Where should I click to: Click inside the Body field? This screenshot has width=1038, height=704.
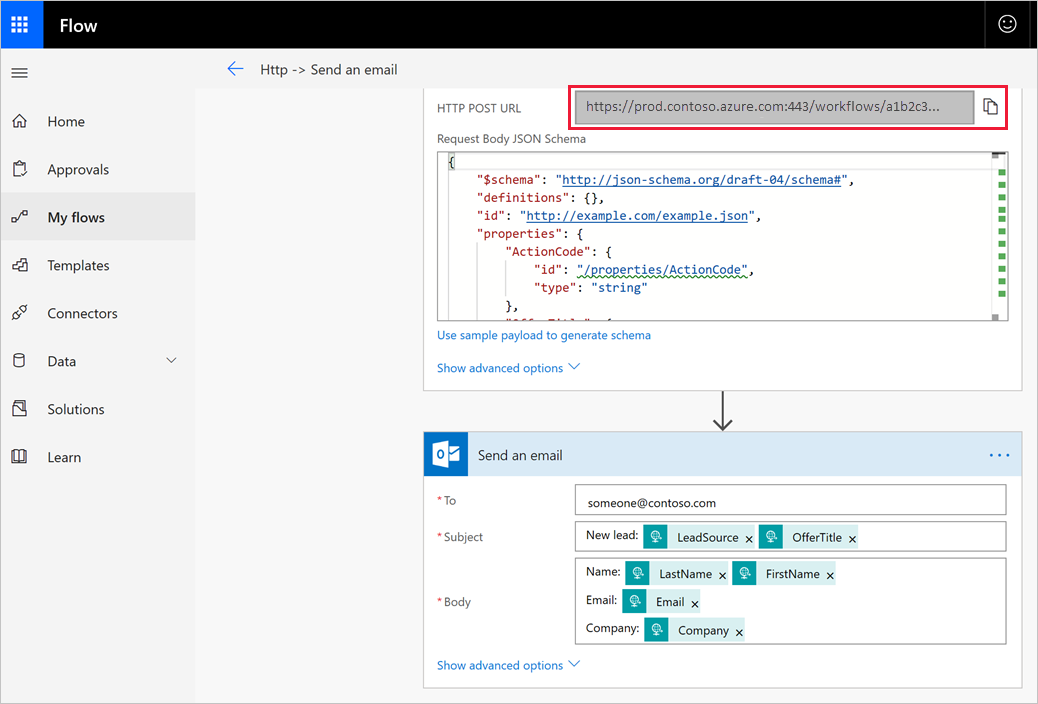pos(790,601)
